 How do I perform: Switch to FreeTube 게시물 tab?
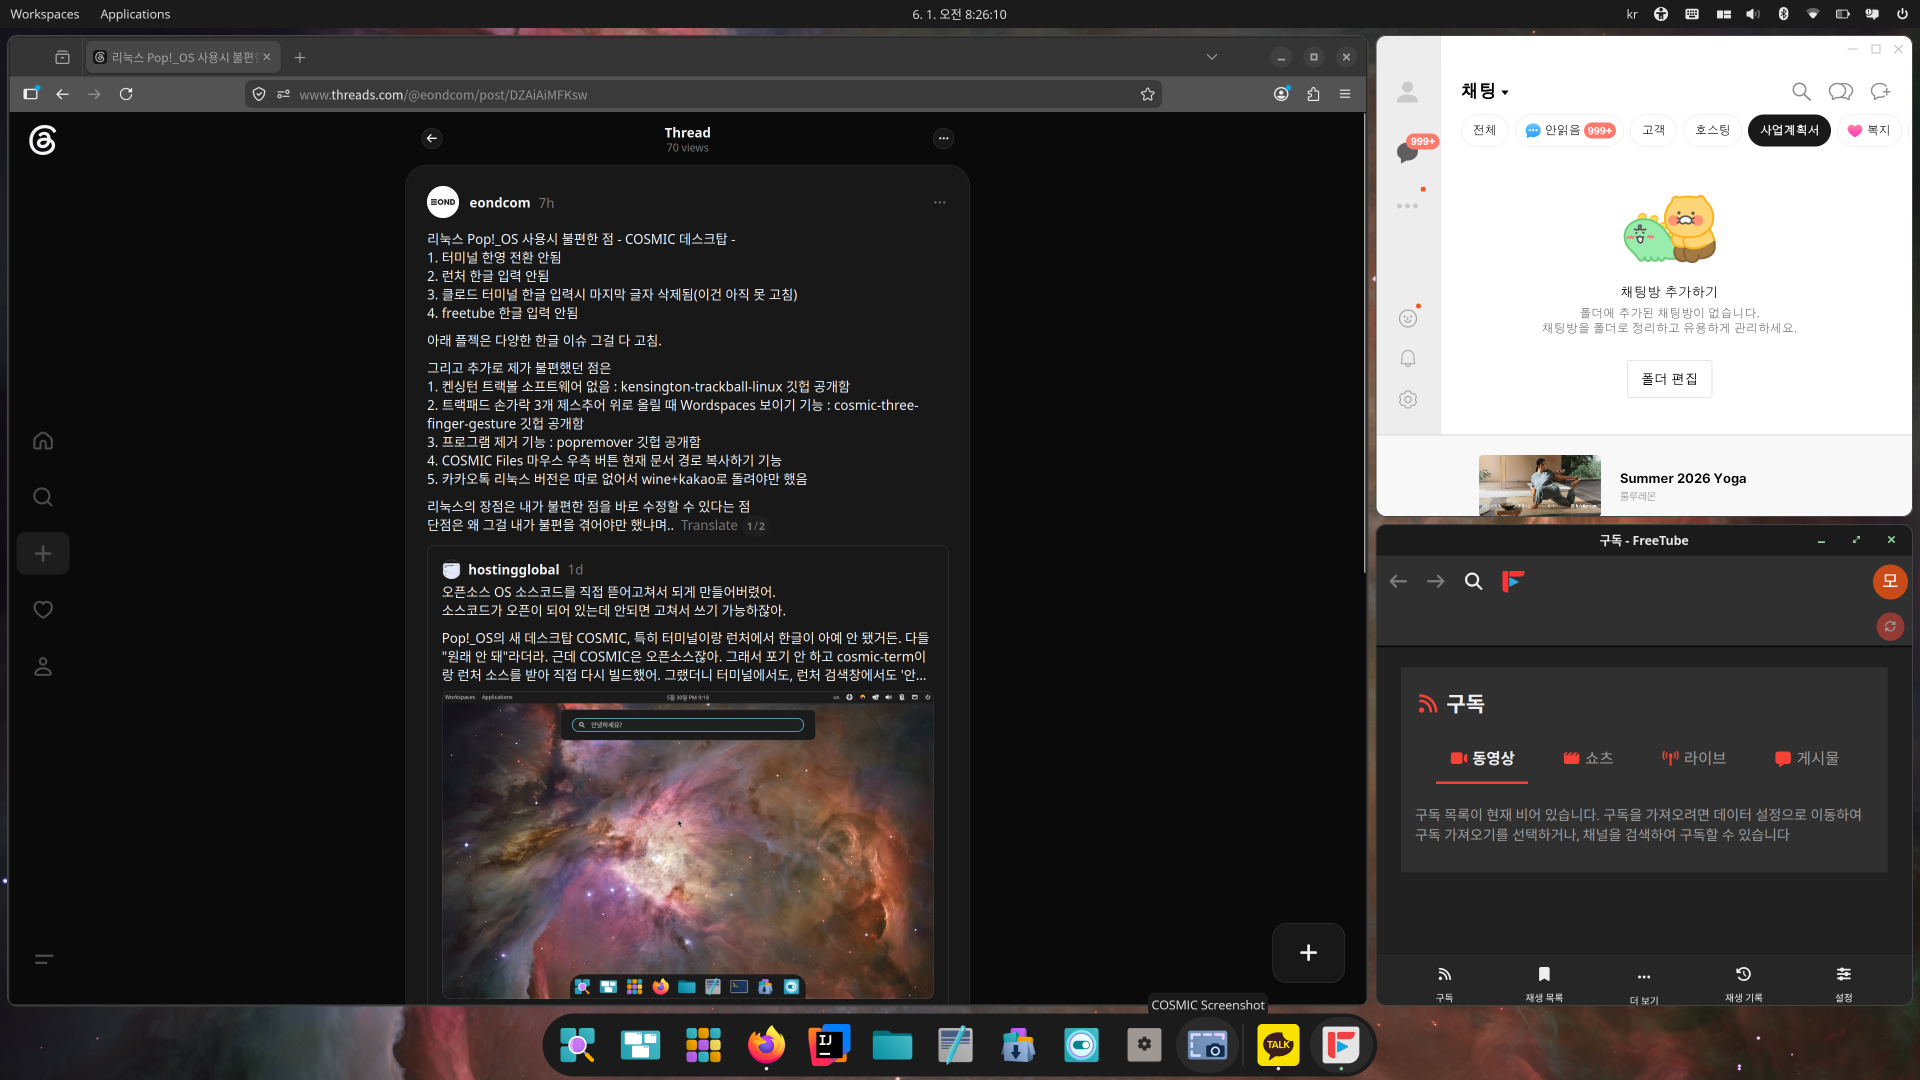click(1807, 759)
